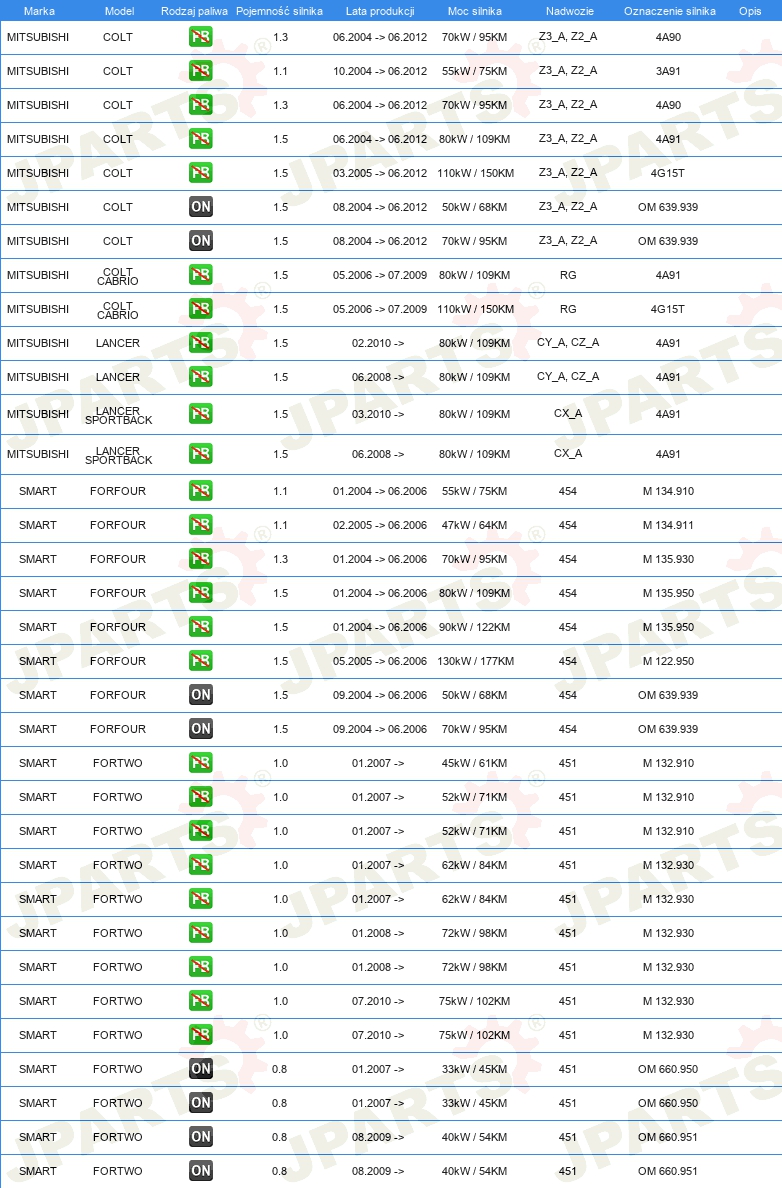
Task: Click the petrol icon for FORFOUR 90kW / 122KM
Action: point(201,627)
